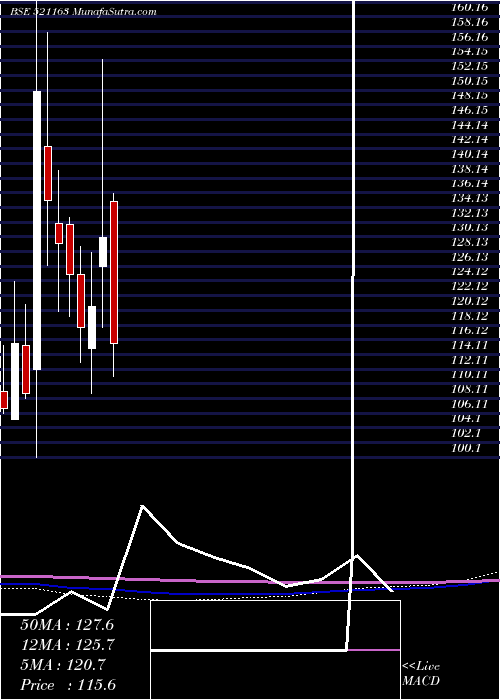Click the 160.16 price axis label
The height and width of the screenshot is (700, 500).
click(x=472, y=7)
